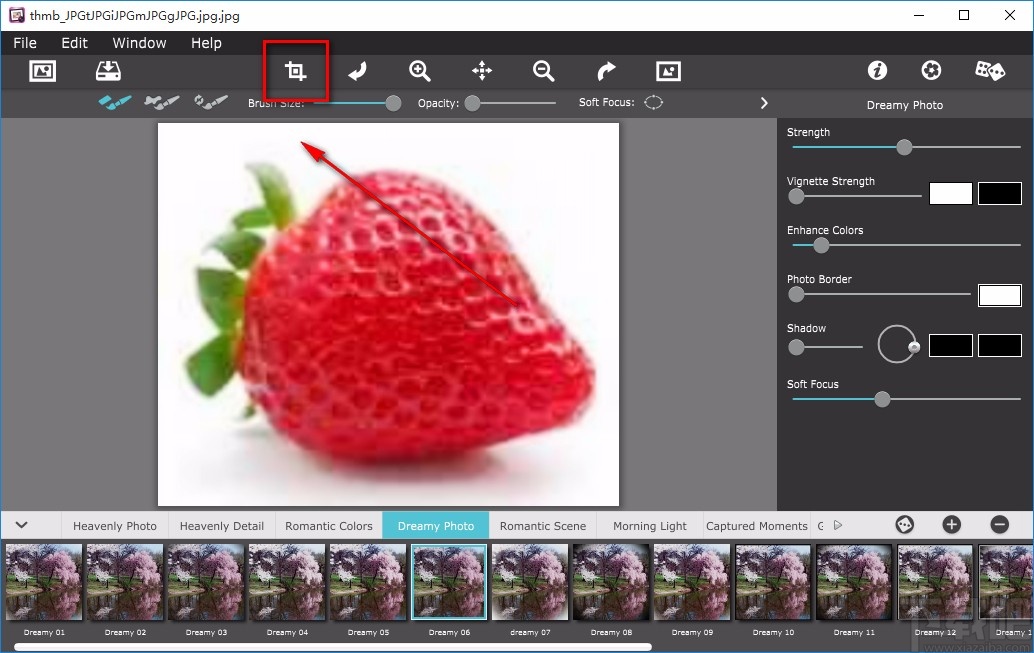Viewport: 1034px width, 653px height.
Task: Switch to the Romantic Scene tab
Action: pos(543,526)
